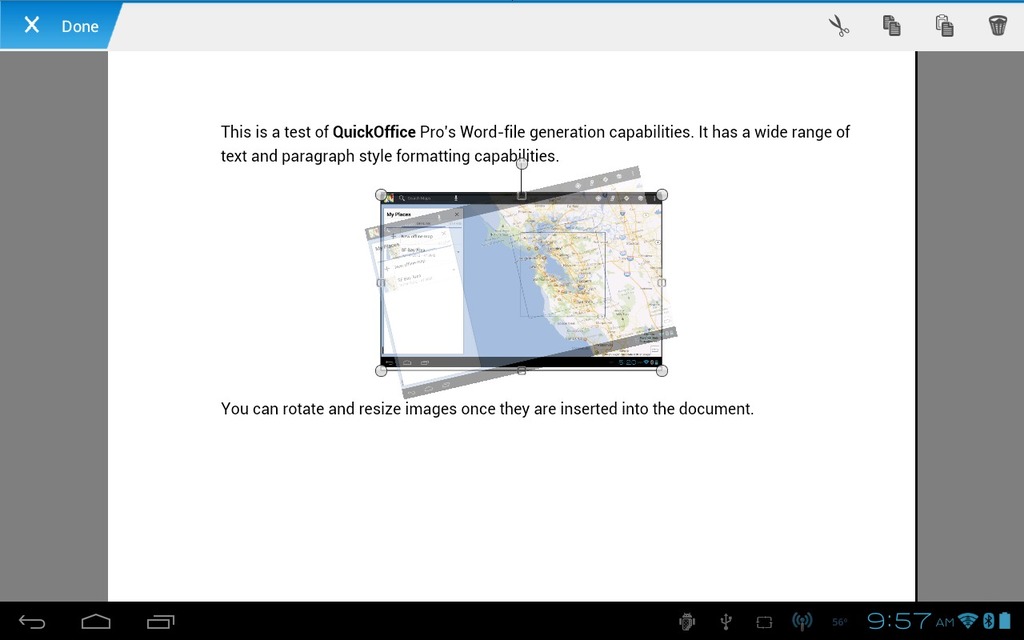Screen dimensions: 1024x640
Task: Copy the selected image
Action: click(891, 25)
